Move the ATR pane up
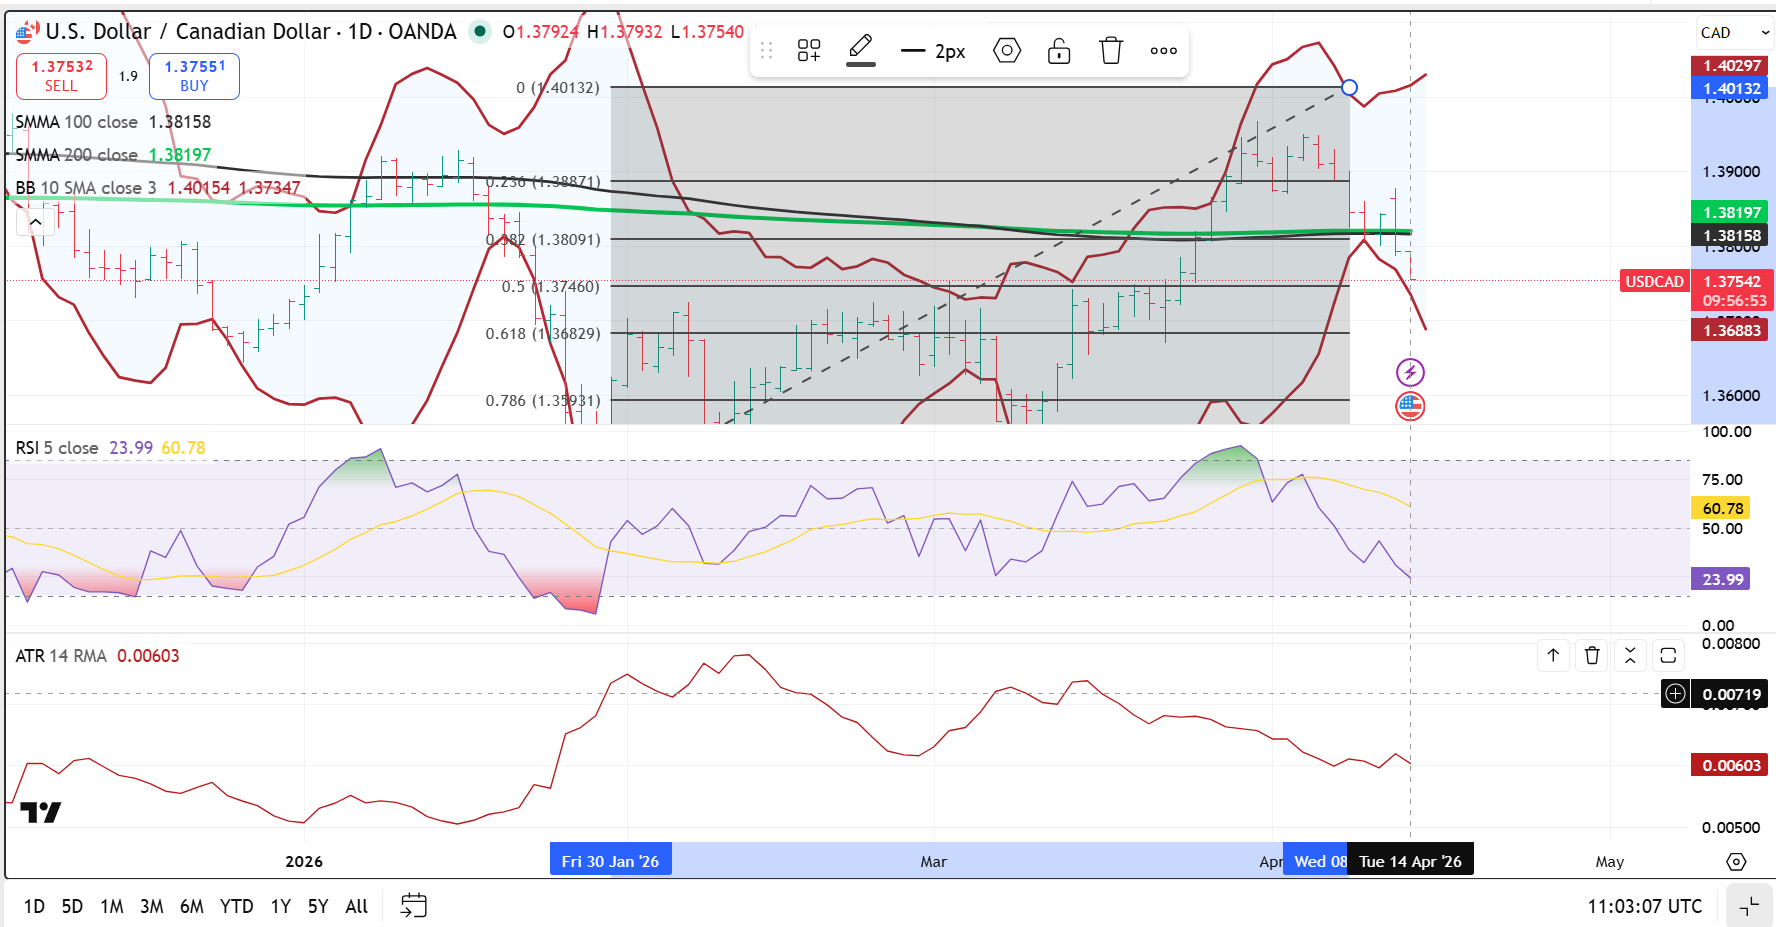The image size is (1776, 927). (x=1553, y=655)
